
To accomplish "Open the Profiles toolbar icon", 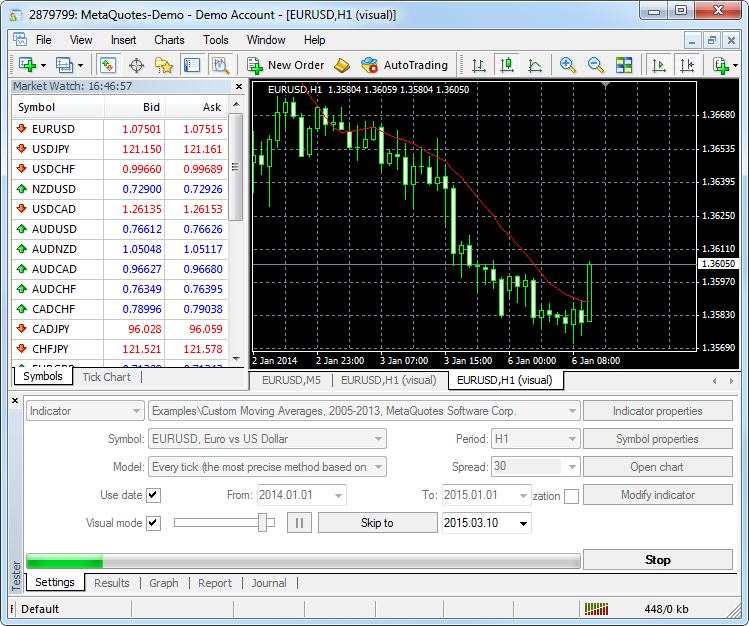I will 64,65.
